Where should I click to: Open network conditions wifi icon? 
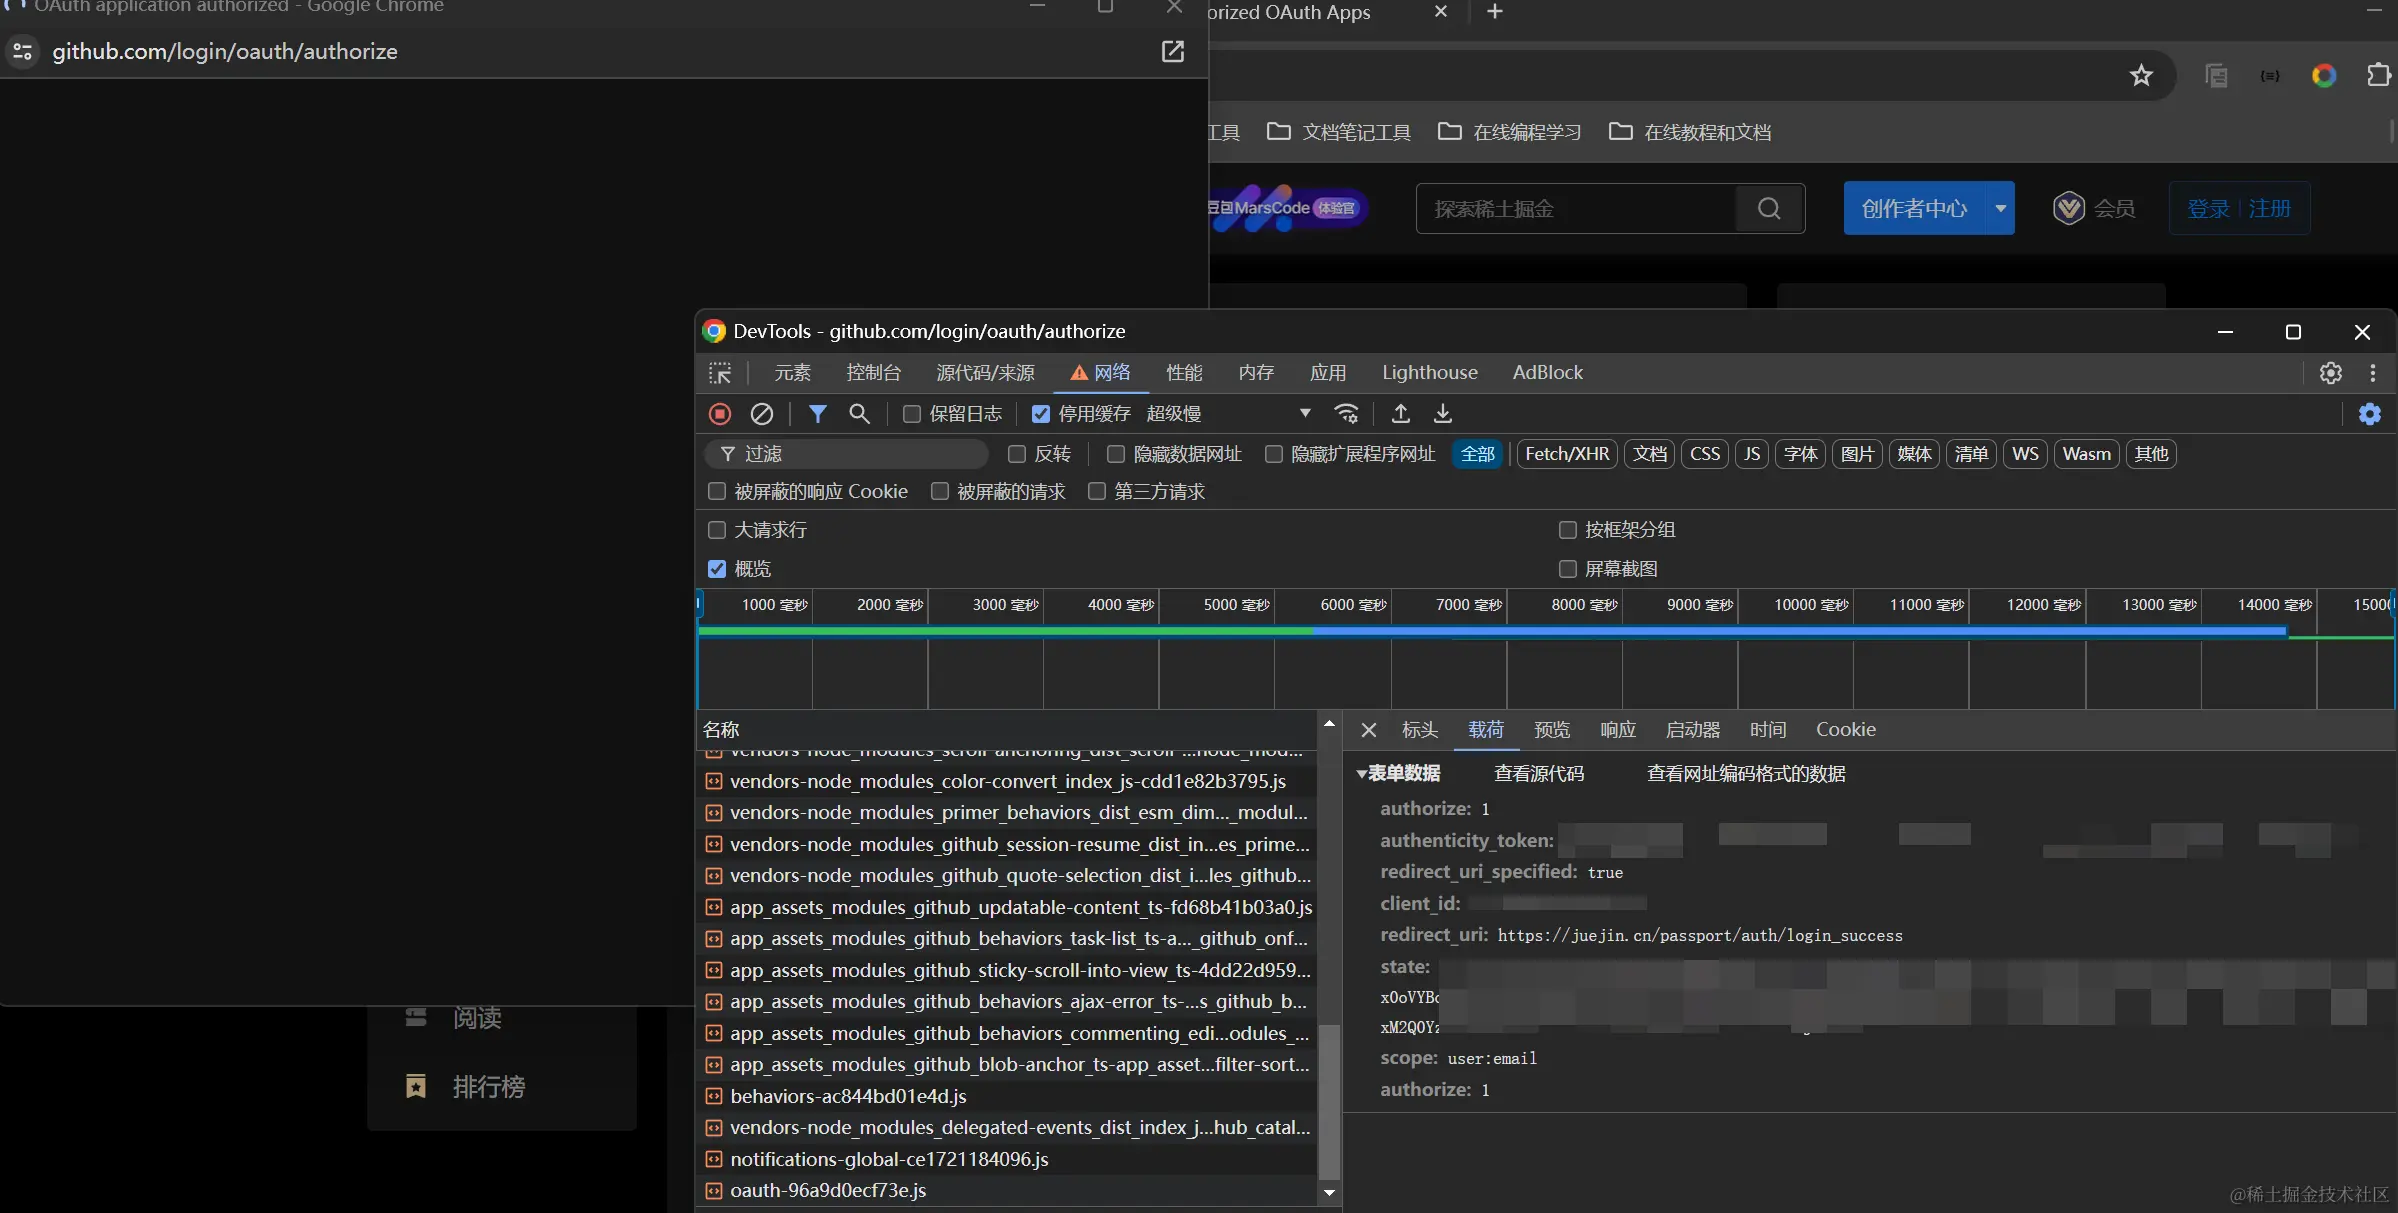point(1347,413)
